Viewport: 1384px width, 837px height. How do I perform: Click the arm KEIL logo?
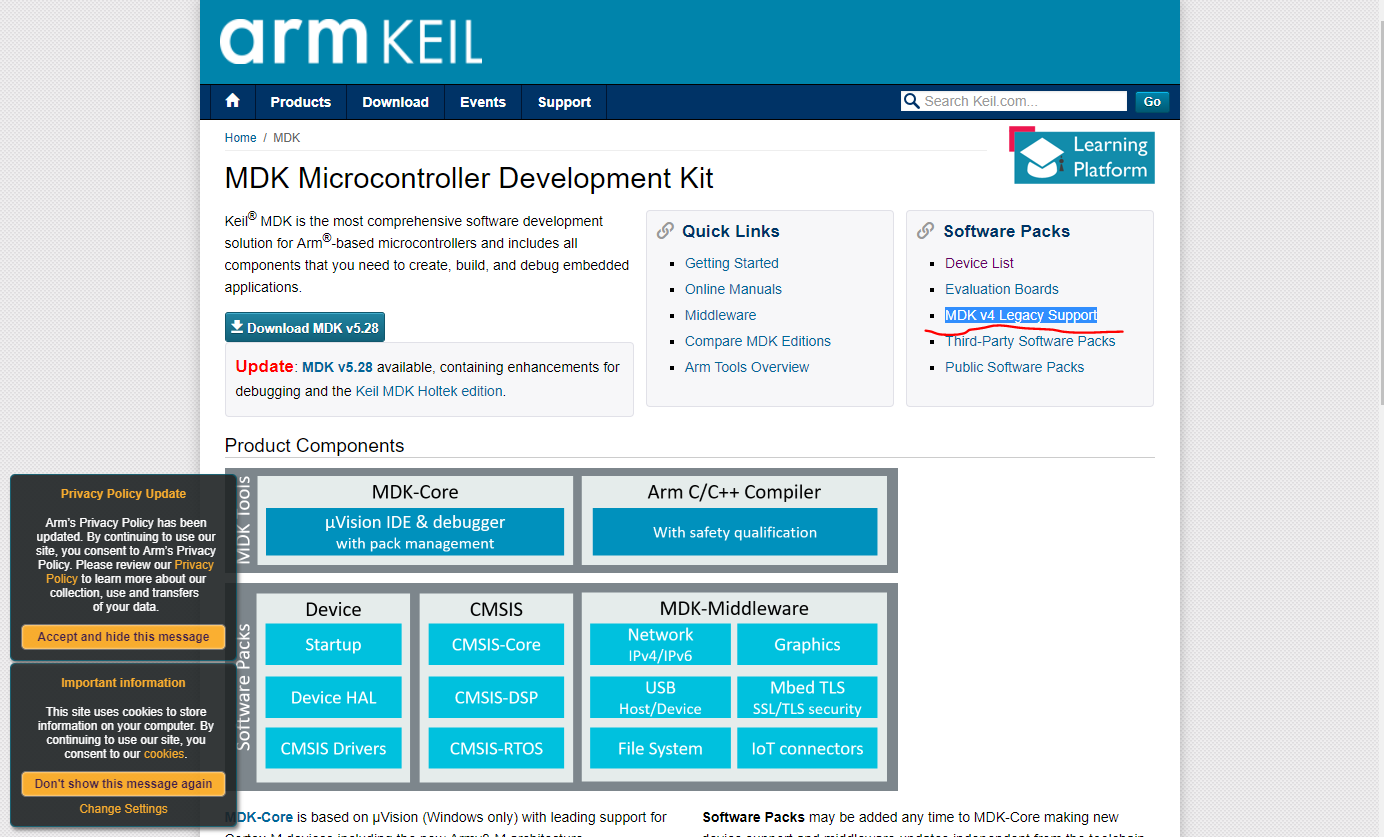[351, 42]
